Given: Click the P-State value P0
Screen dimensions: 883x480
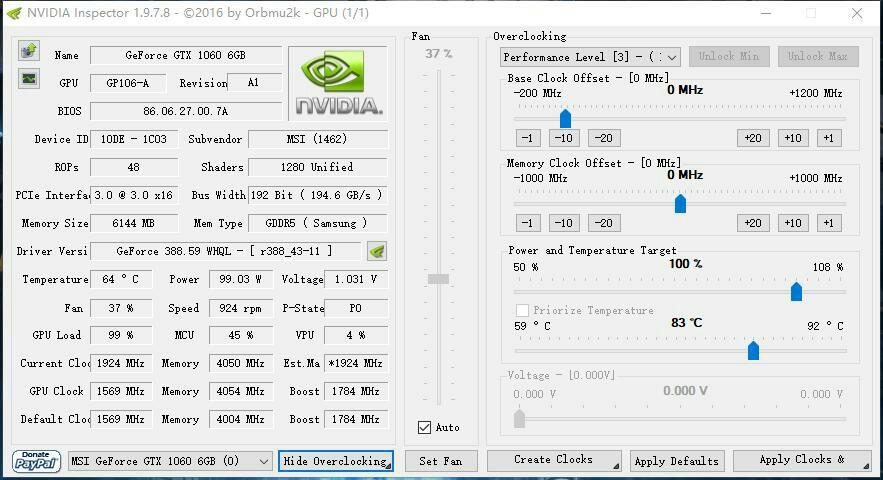Looking at the screenshot, I should point(356,308).
